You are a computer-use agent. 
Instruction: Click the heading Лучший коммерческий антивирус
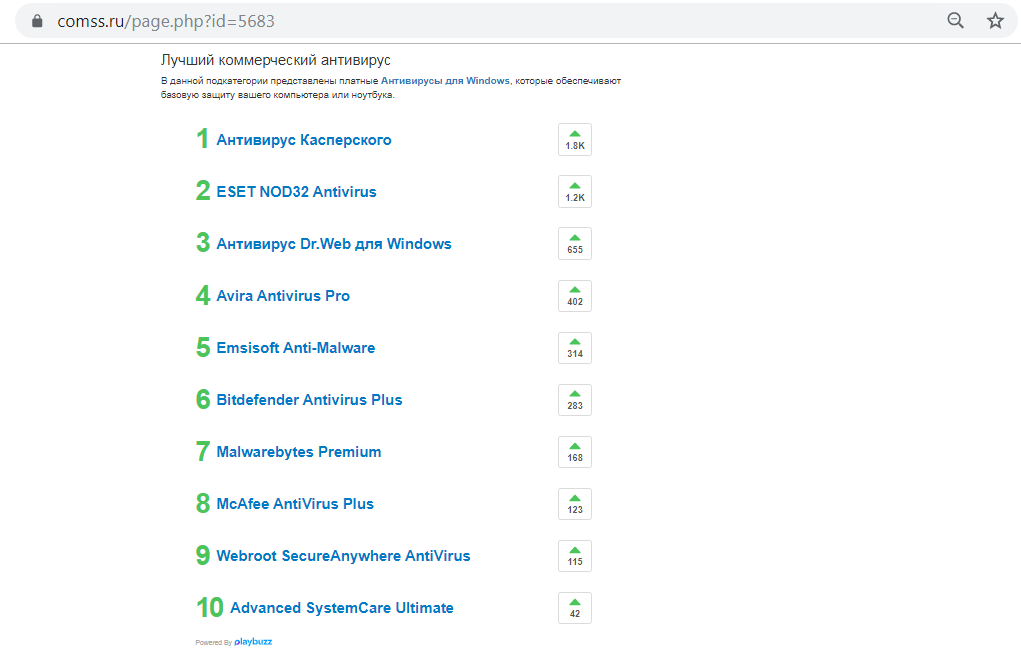275,61
